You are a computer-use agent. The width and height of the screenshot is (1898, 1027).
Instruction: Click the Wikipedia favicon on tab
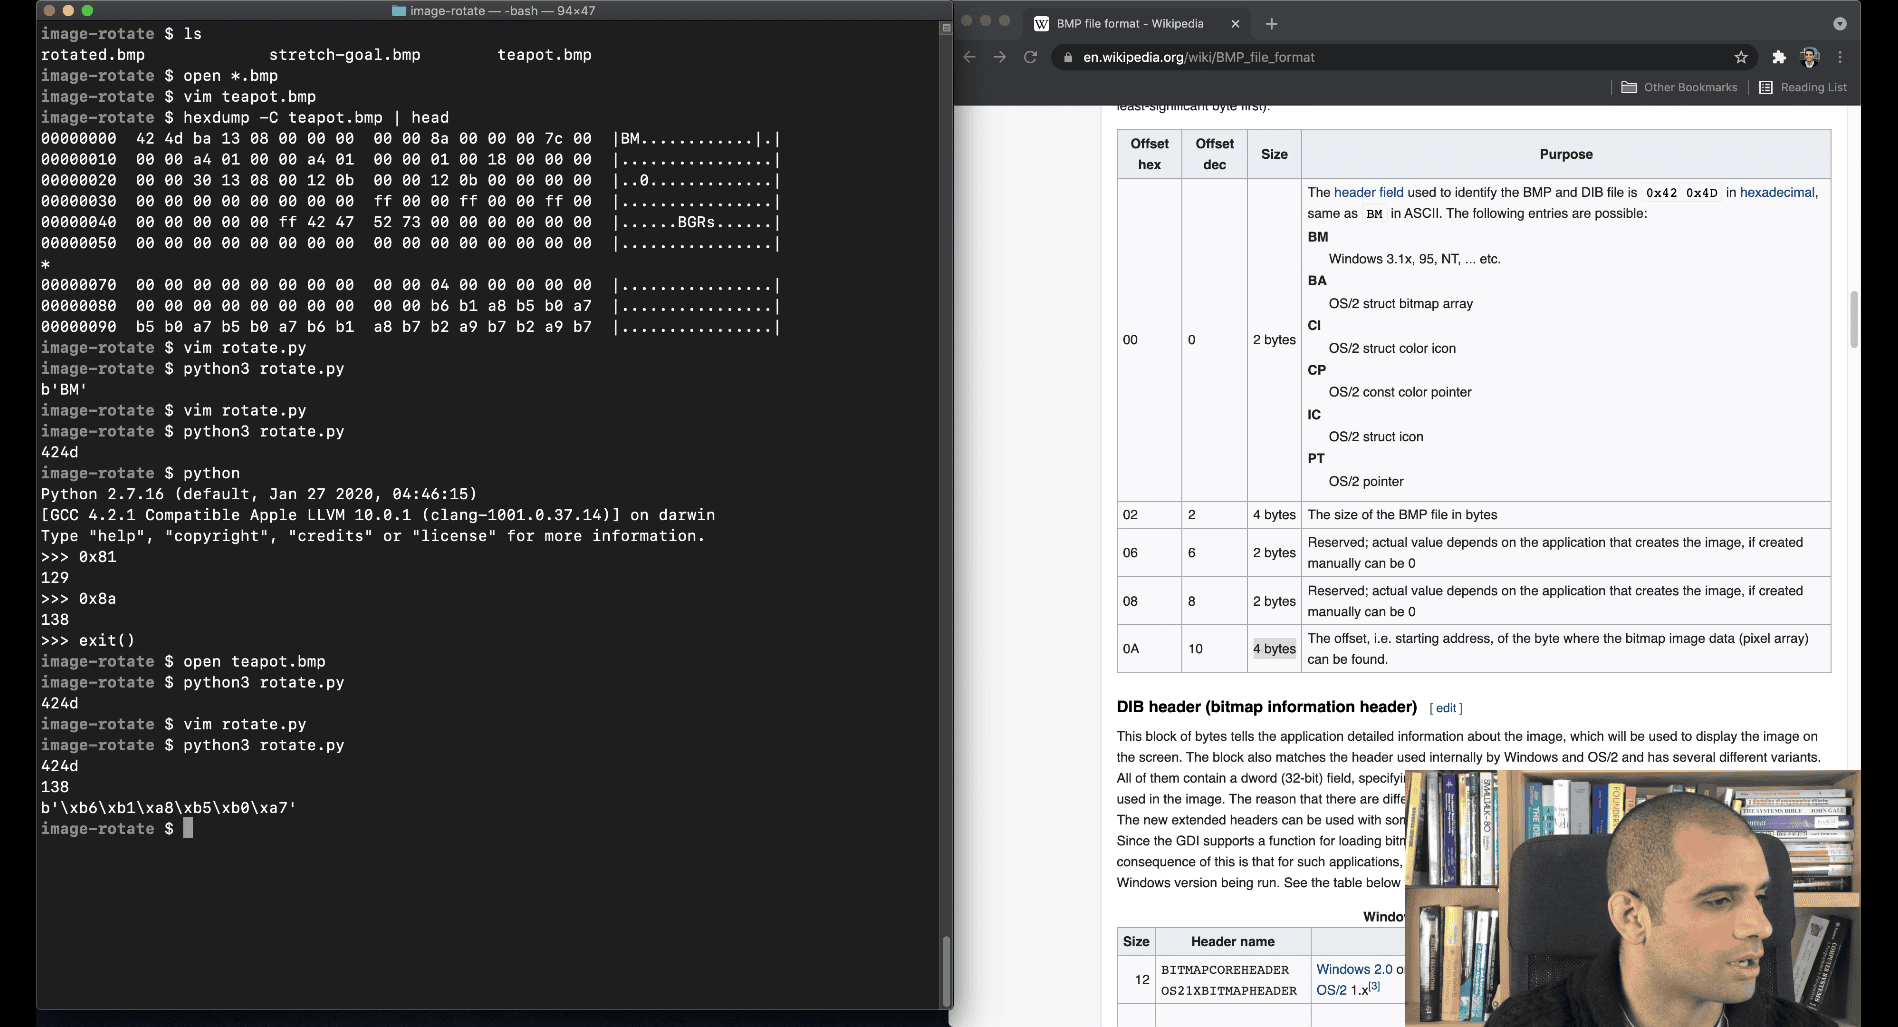click(1041, 24)
